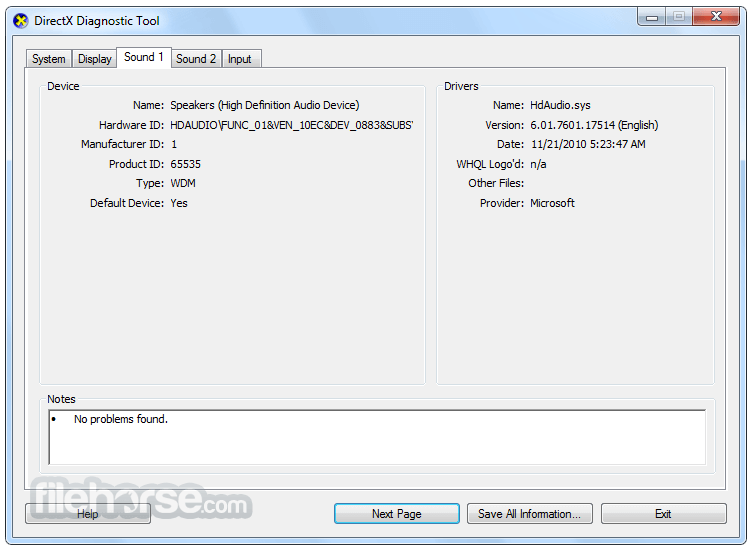
Task: Click the 'Notes' group heading
Action: pos(61,399)
